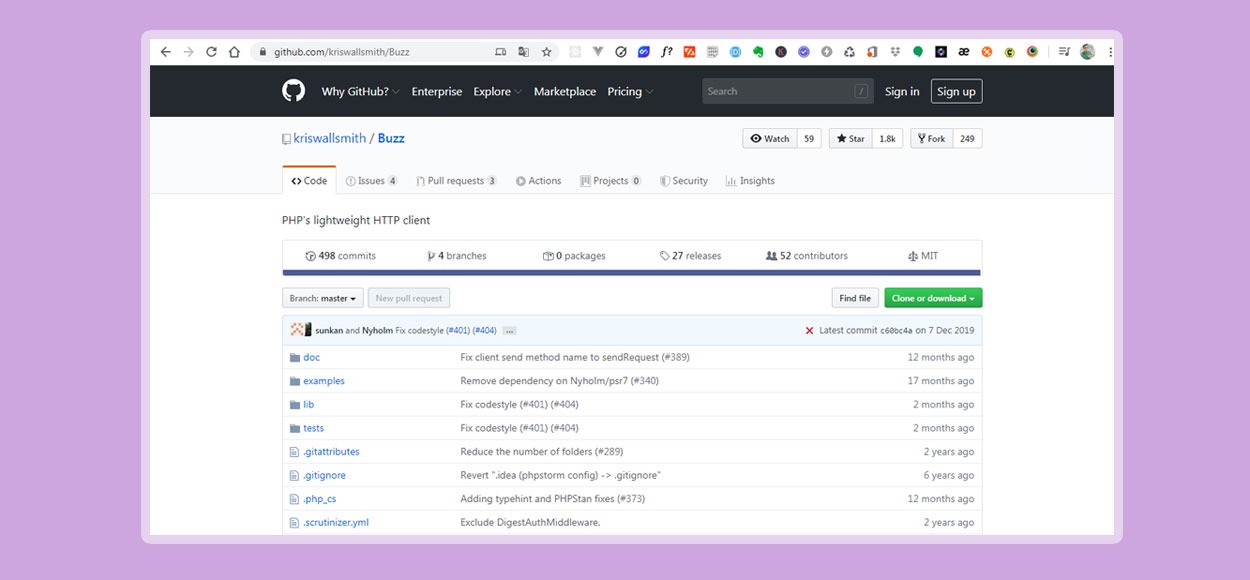1250x580 pixels.
Task: Switch to the Issues tab
Action: (x=371, y=181)
